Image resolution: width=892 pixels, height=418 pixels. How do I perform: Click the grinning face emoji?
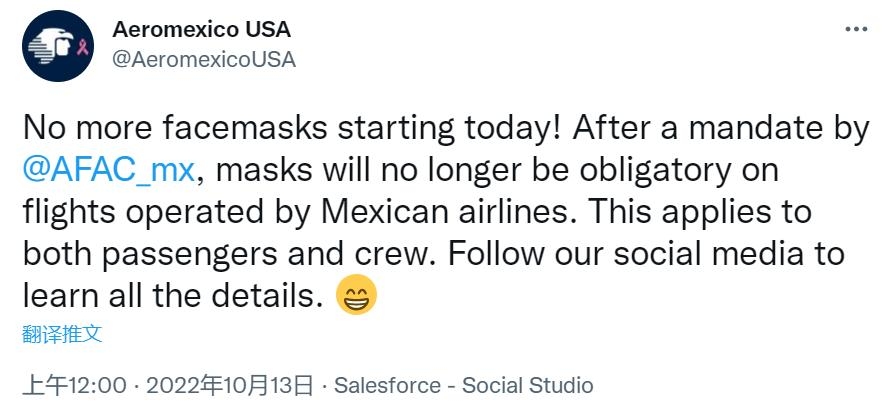point(357,296)
